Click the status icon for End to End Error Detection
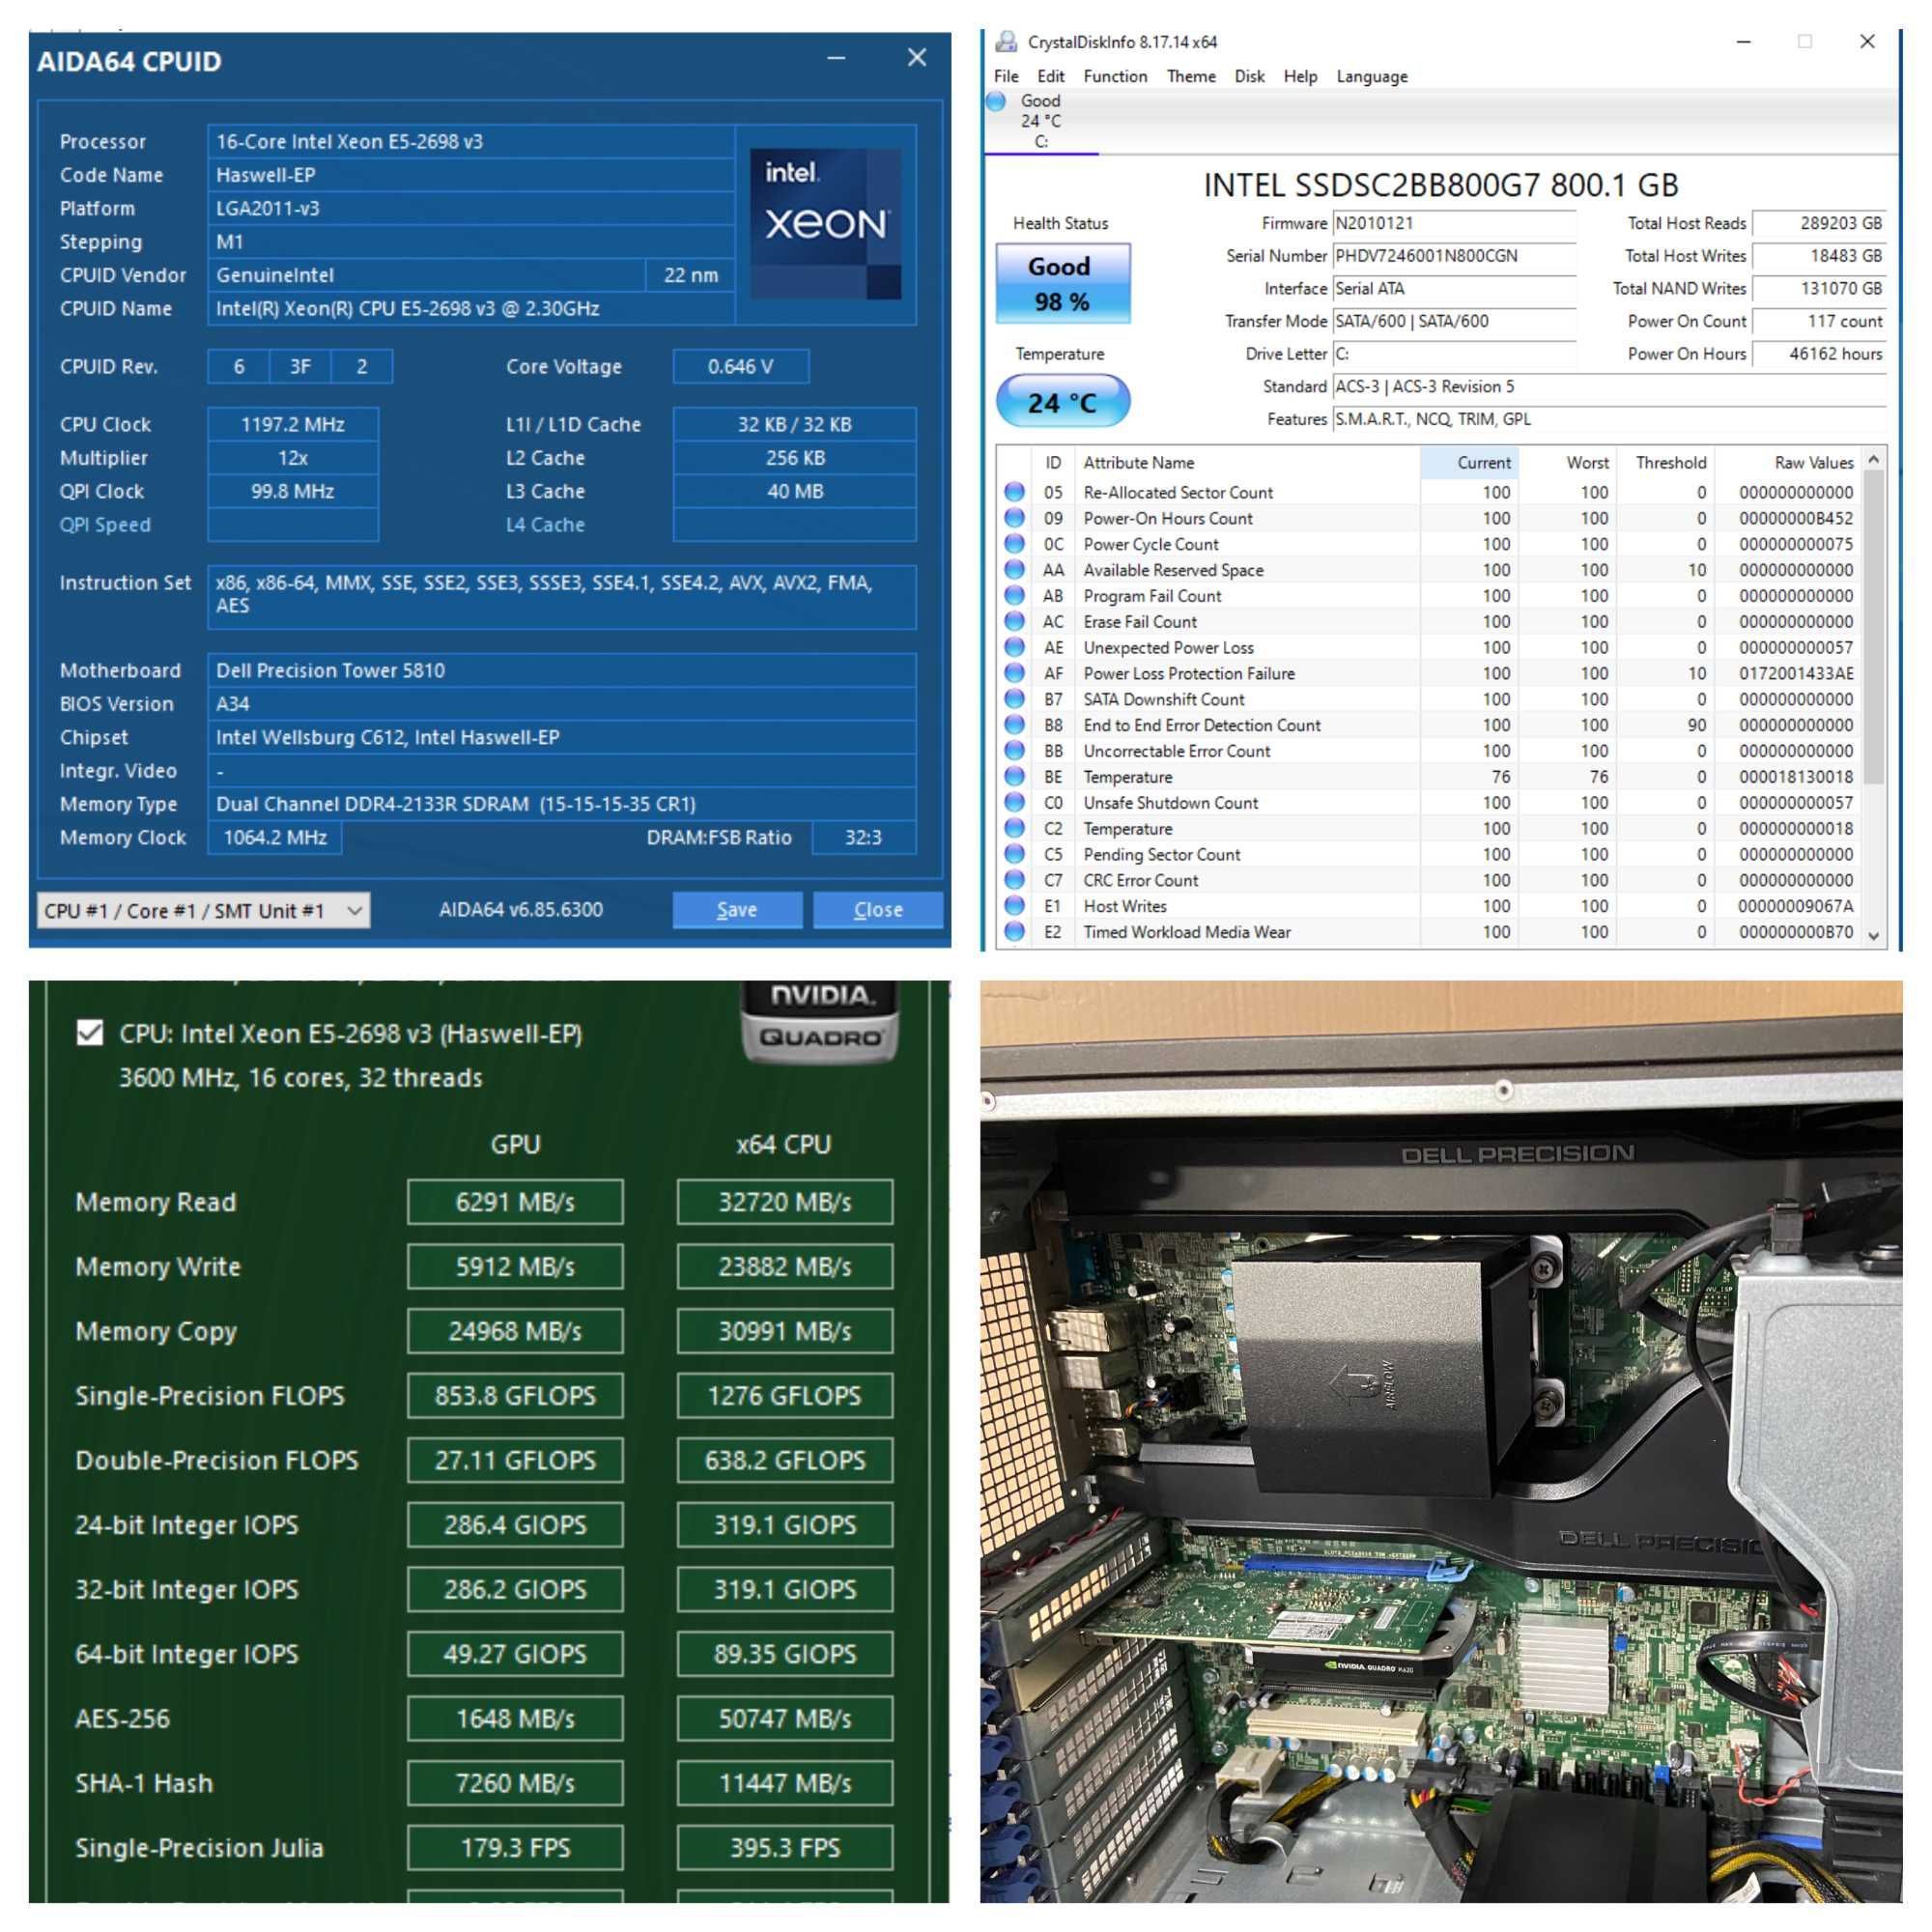1932x1932 pixels. 1014,725
